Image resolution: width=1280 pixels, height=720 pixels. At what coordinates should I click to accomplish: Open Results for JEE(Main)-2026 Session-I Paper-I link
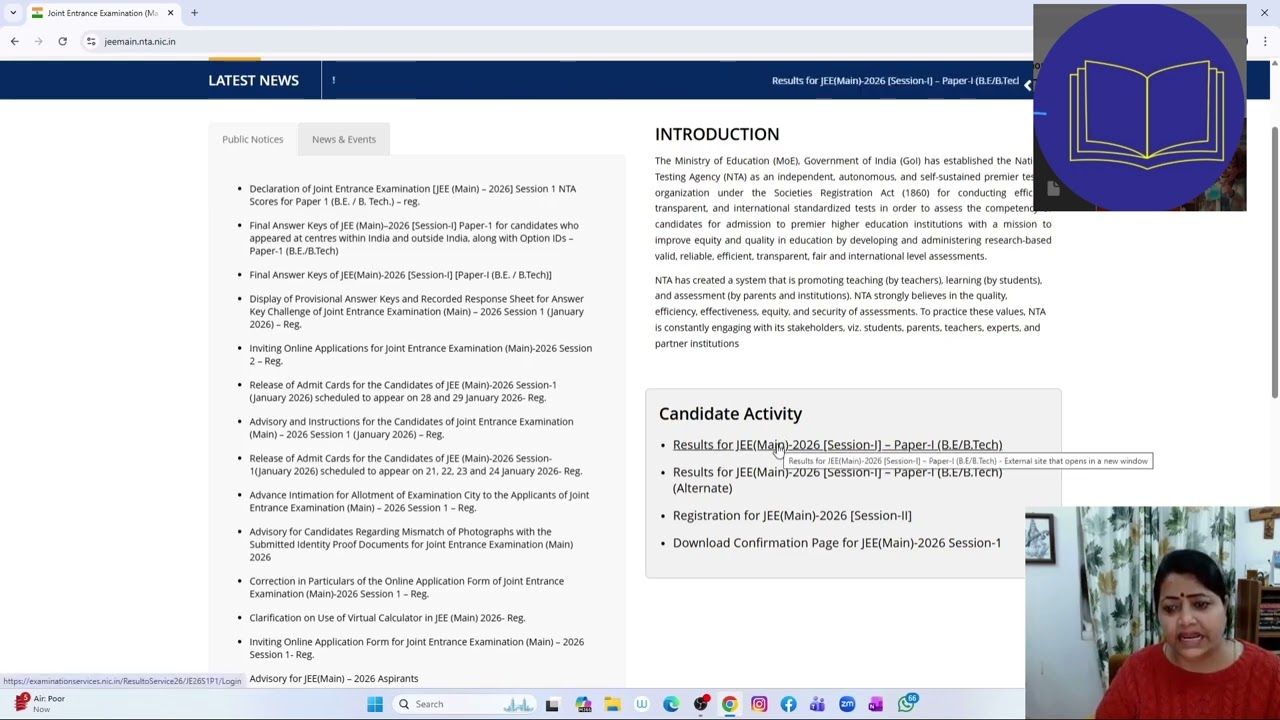point(837,445)
